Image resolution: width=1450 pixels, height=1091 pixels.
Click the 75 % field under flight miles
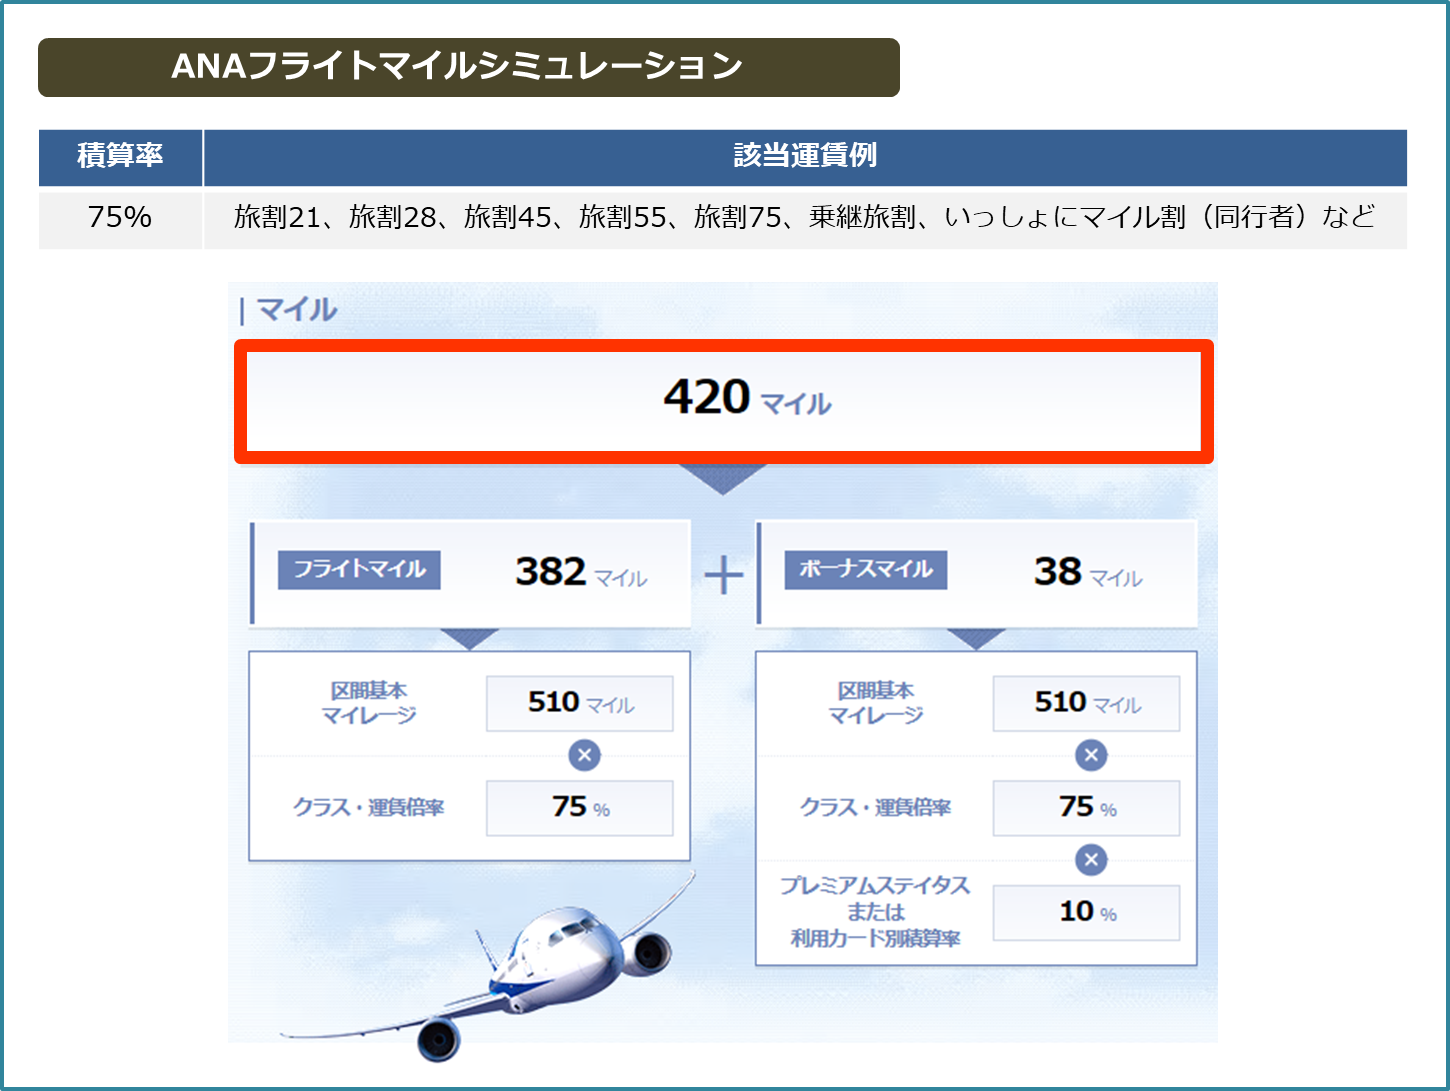coord(580,807)
